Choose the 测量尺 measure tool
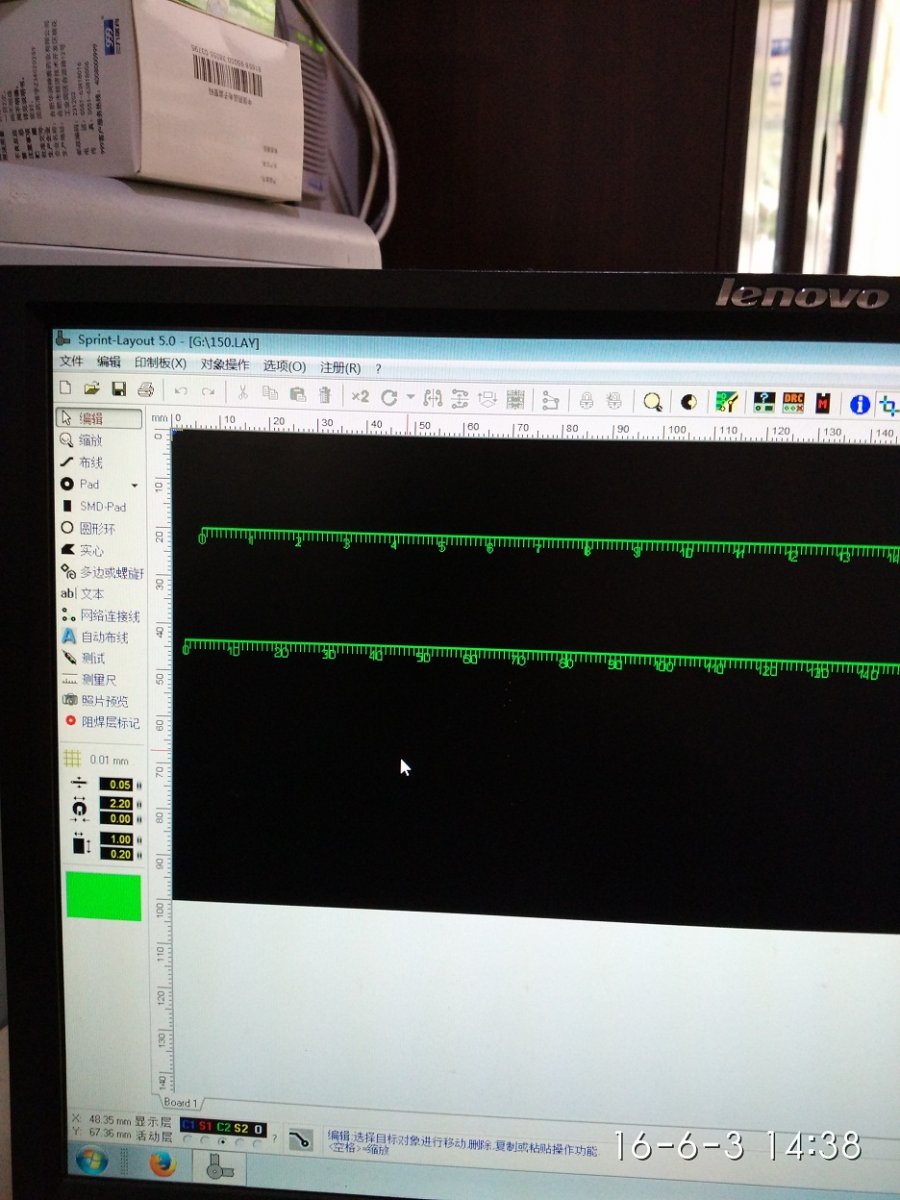The height and width of the screenshot is (1200, 900). click(98, 680)
